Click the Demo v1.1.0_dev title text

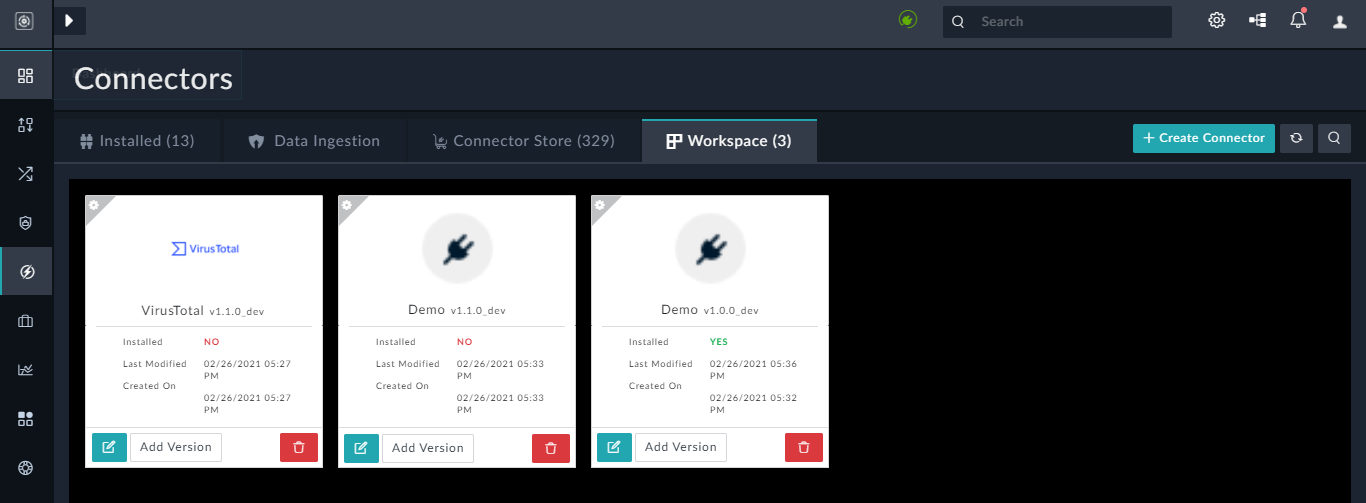coord(457,310)
